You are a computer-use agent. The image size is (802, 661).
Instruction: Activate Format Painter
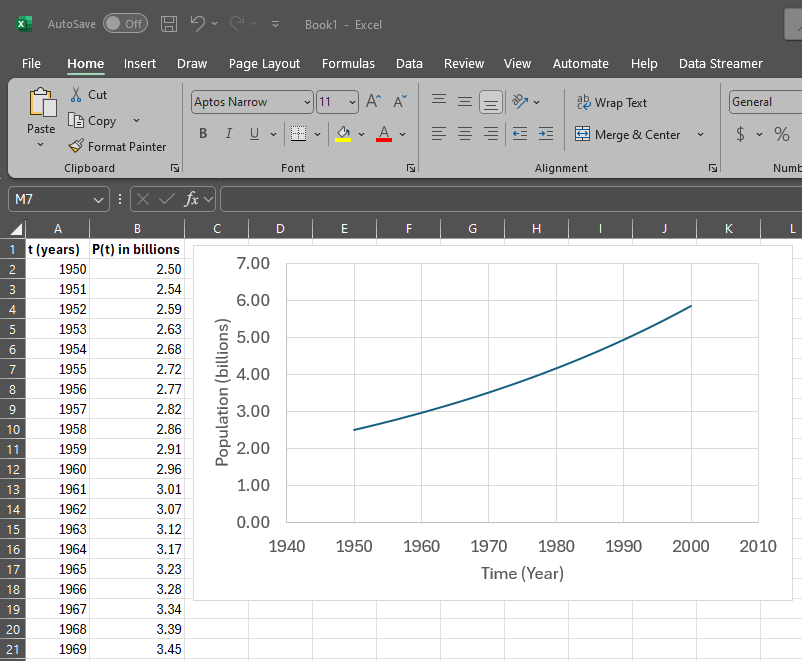(117, 147)
